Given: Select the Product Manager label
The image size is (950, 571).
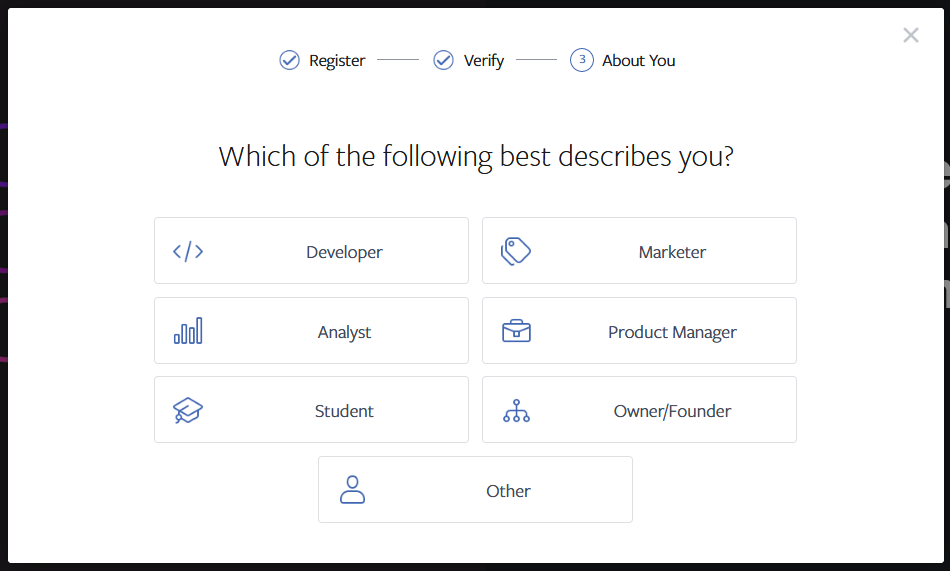Looking at the screenshot, I should pos(672,332).
